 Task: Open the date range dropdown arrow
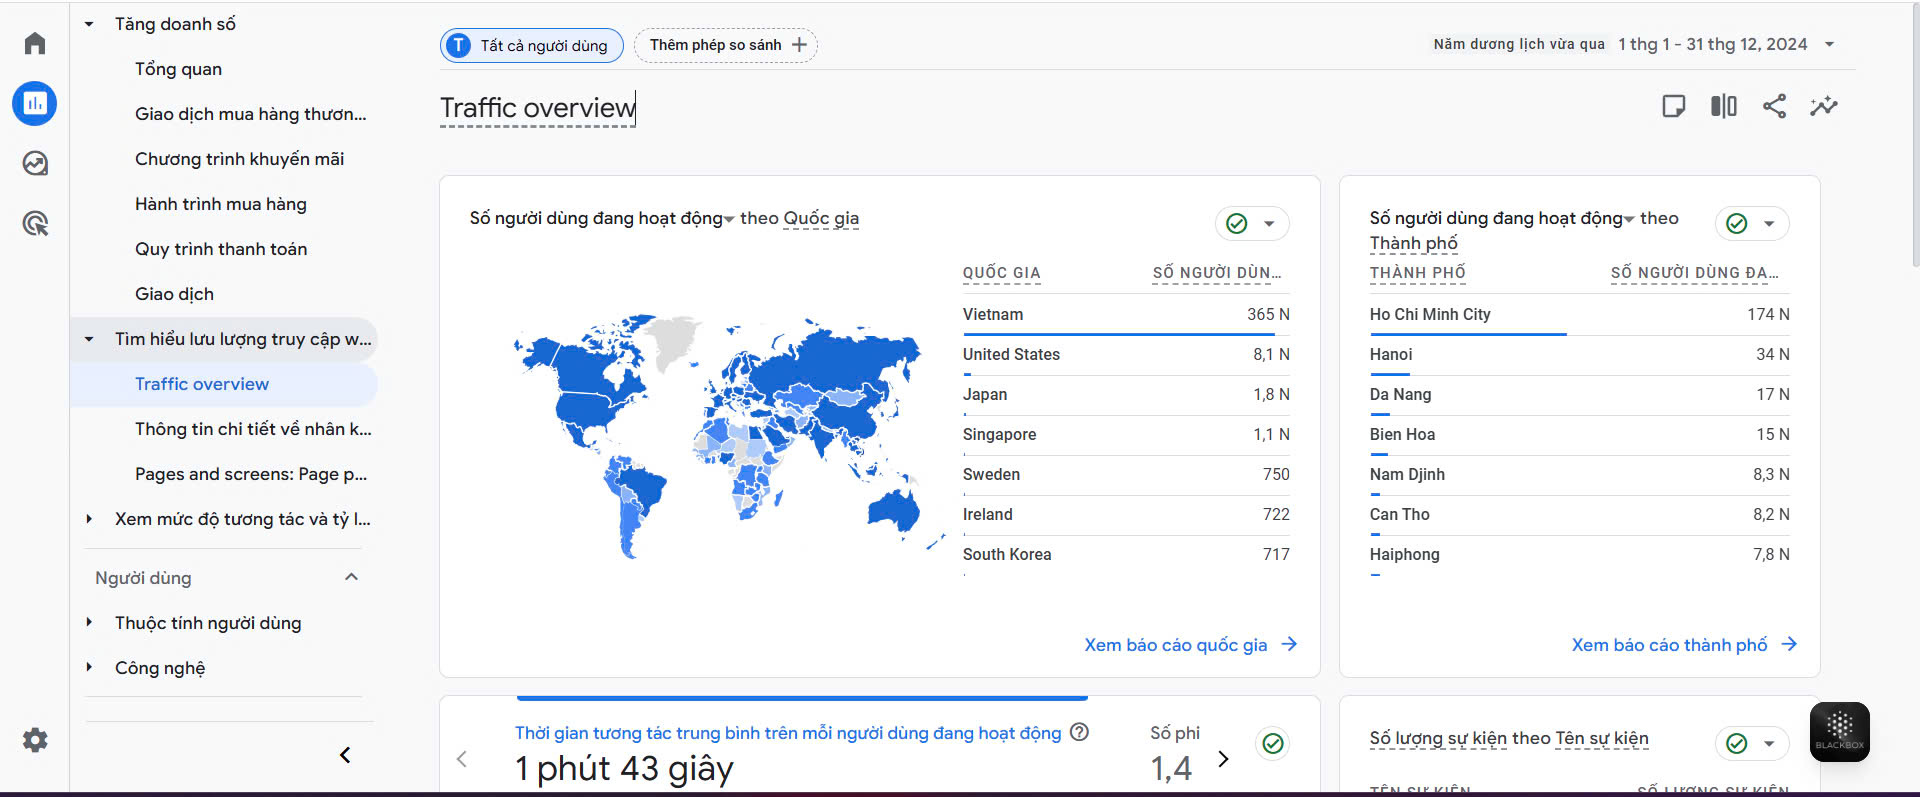click(x=1829, y=45)
